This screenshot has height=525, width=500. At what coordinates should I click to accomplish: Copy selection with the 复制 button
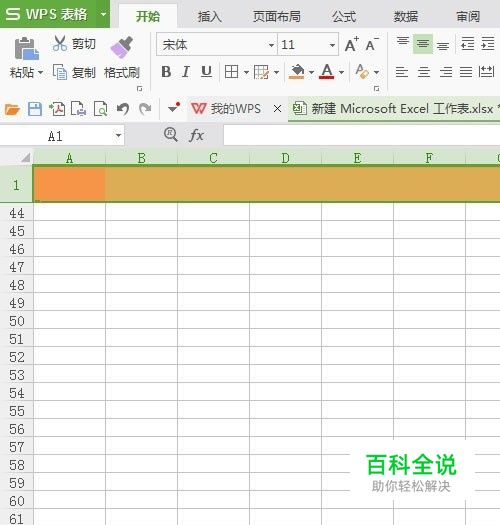click(74, 72)
